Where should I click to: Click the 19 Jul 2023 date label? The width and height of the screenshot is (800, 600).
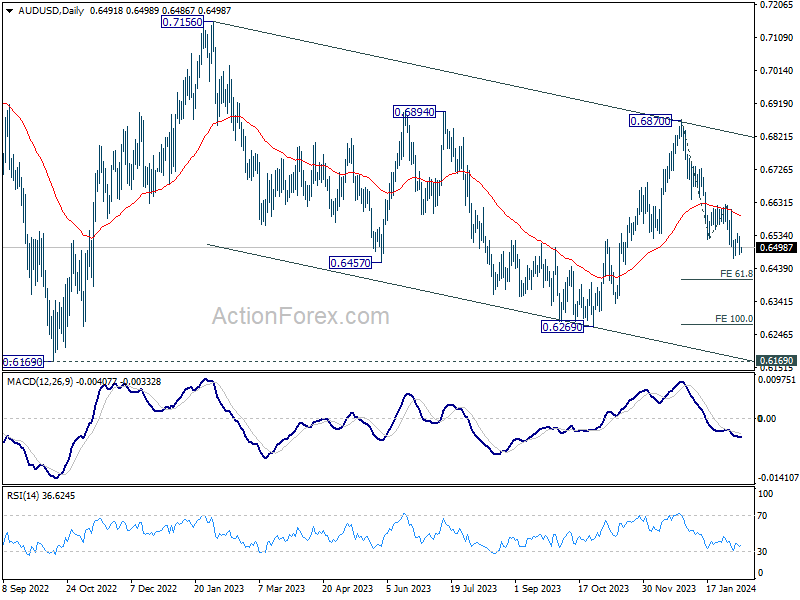pos(473,588)
